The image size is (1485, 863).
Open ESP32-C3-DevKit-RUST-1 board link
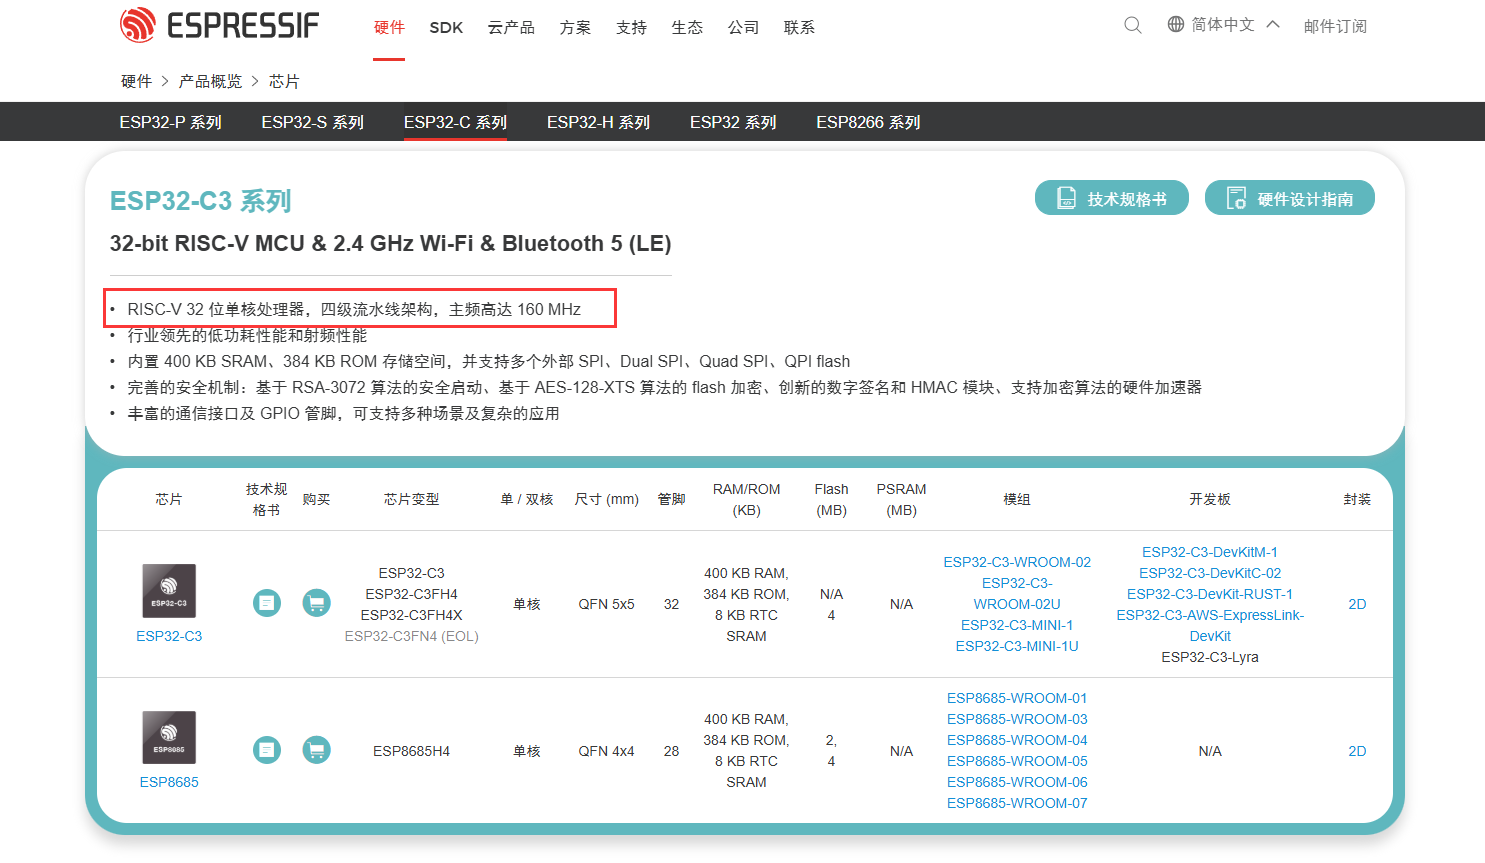pos(1210,594)
